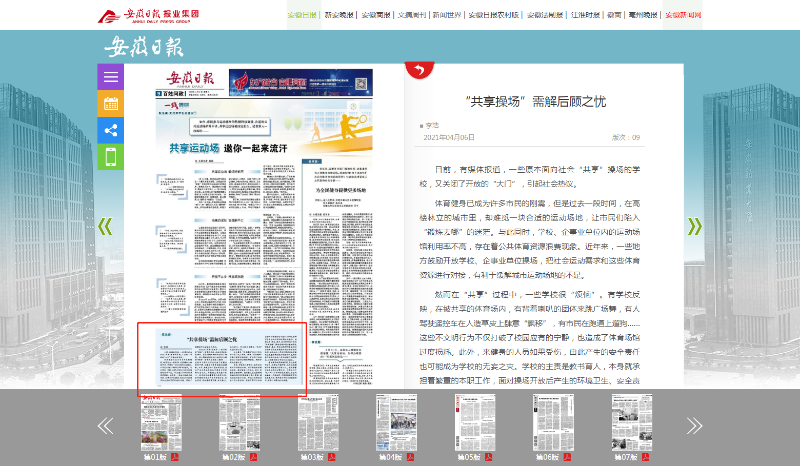Click the 版次：09 label
Viewport: 800px width, 466px height.
[x=626, y=137]
